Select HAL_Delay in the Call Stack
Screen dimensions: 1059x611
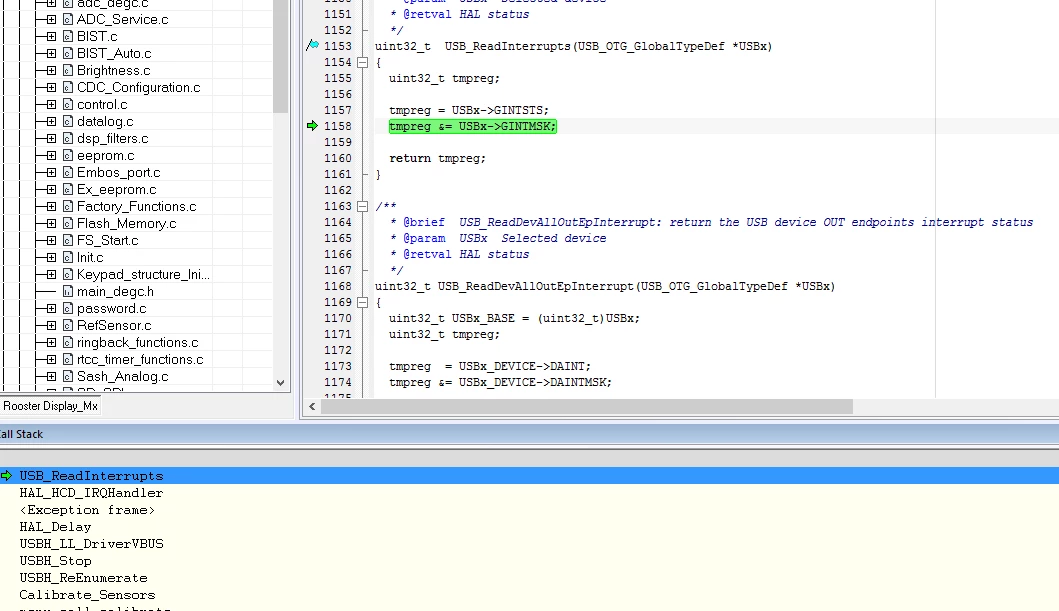click(55, 527)
